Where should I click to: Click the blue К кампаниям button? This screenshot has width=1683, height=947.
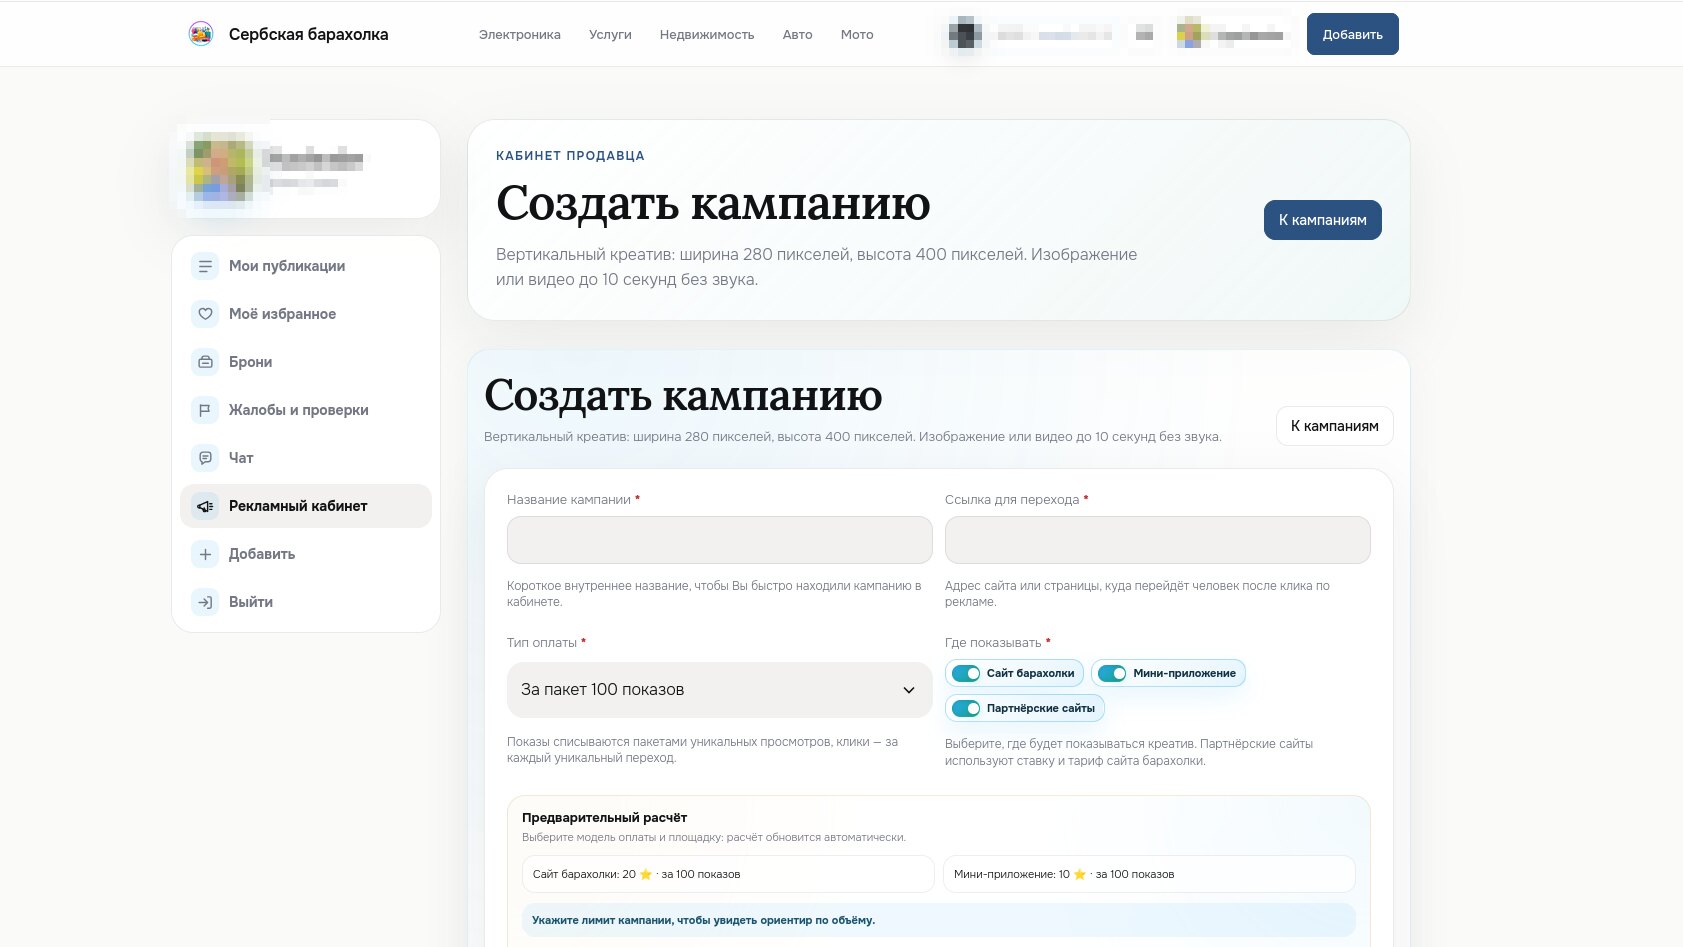tap(1323, 220)
